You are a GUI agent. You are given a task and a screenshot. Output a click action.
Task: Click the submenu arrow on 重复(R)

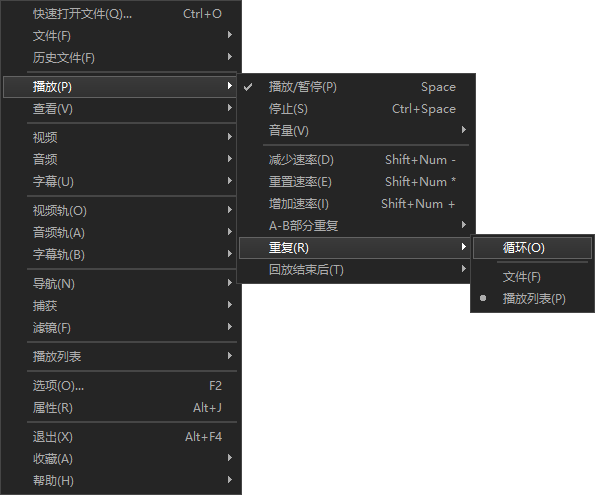pos(464,246)
